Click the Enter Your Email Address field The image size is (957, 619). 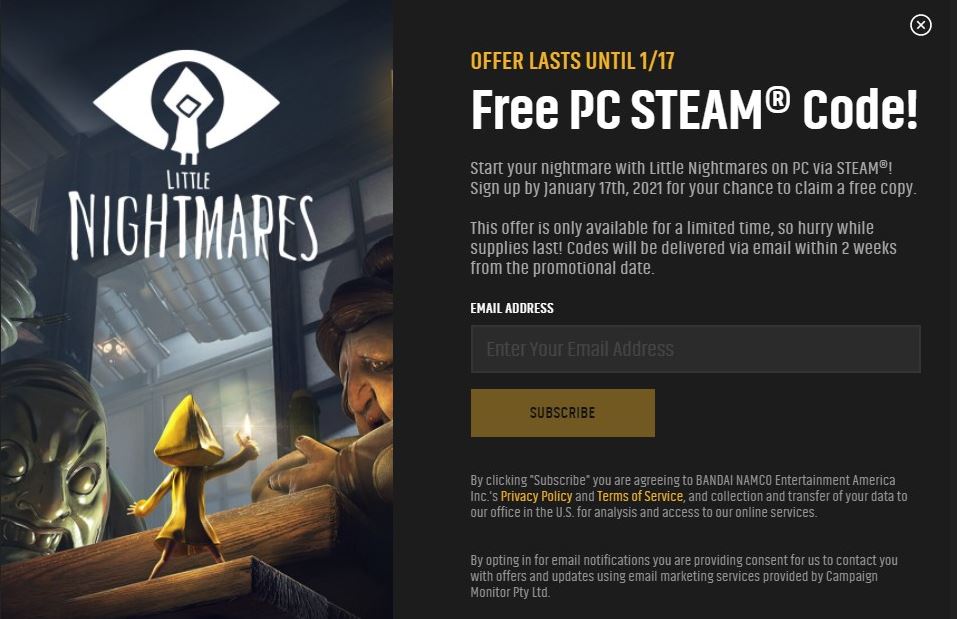pyautogui.click(x=695, y=349)
